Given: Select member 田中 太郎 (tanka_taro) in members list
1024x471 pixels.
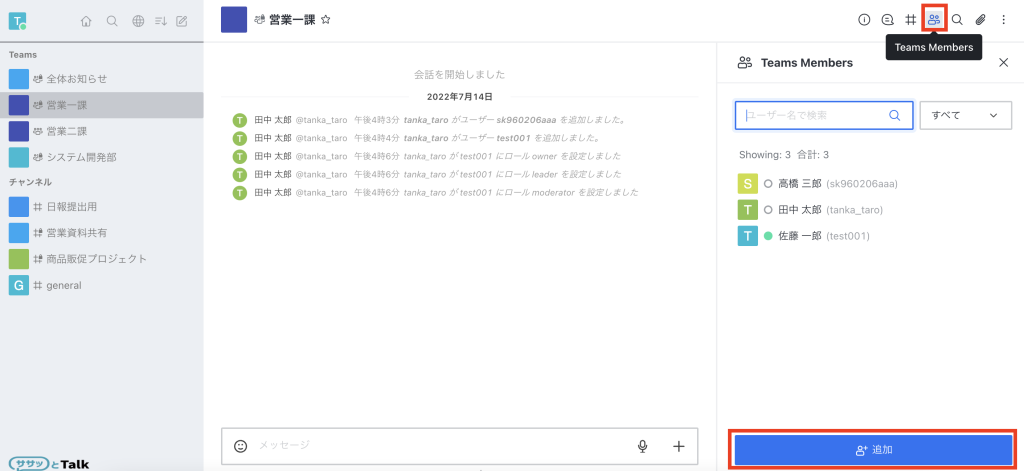Looking at the screenshot, I should [x=871, y=210].
